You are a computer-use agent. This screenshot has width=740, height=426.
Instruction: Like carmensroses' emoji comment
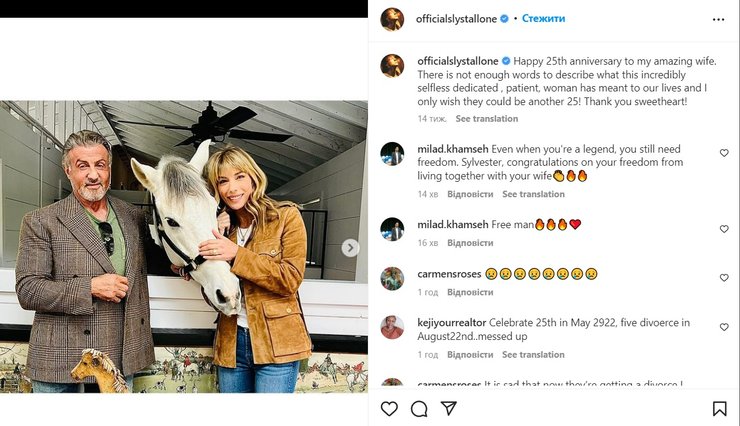click(x=724, y=278)
